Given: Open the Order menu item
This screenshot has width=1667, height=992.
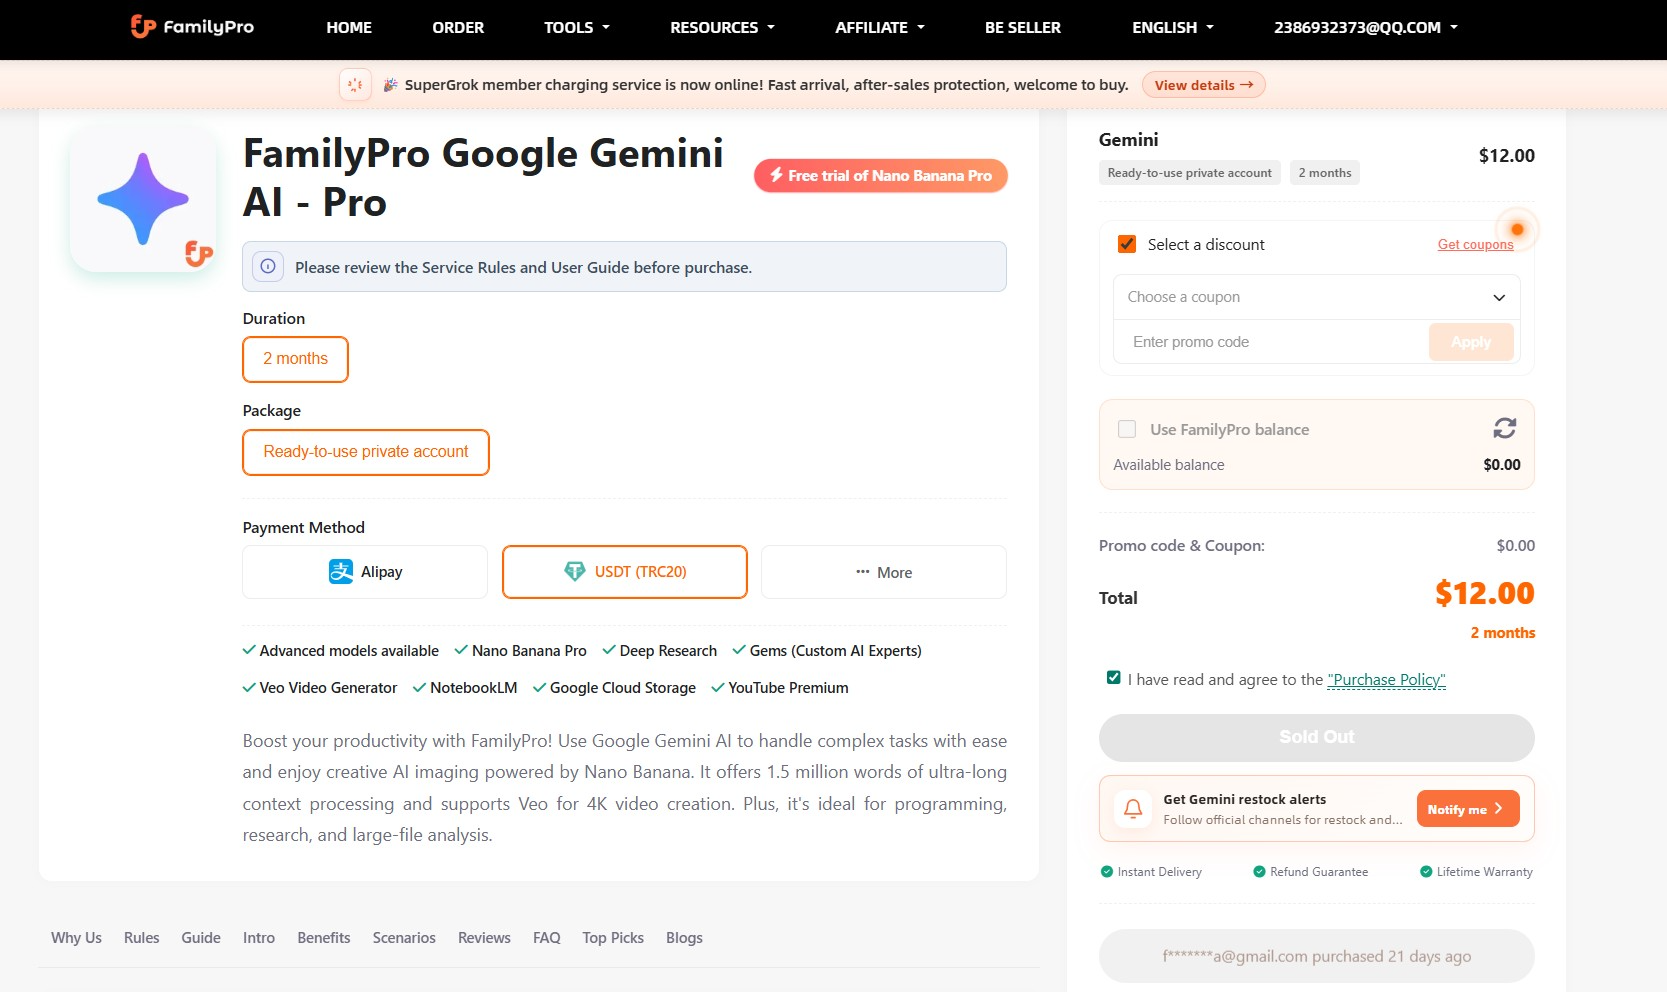Looking at the screenshot, I should tap(458, 28).
